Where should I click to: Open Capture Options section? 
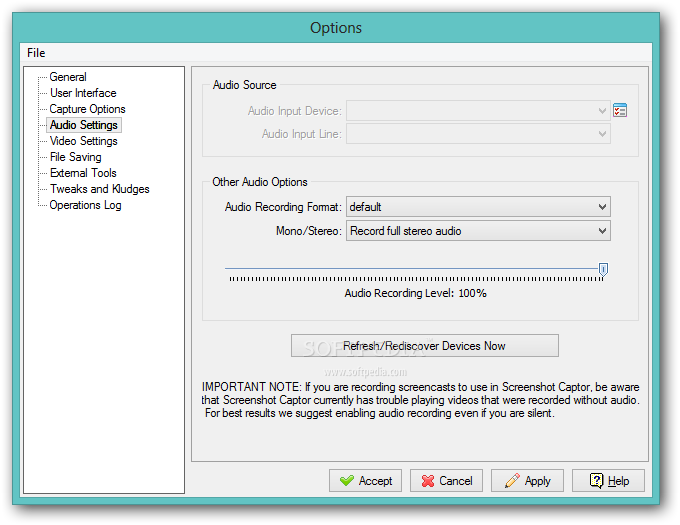coord(87,109)
